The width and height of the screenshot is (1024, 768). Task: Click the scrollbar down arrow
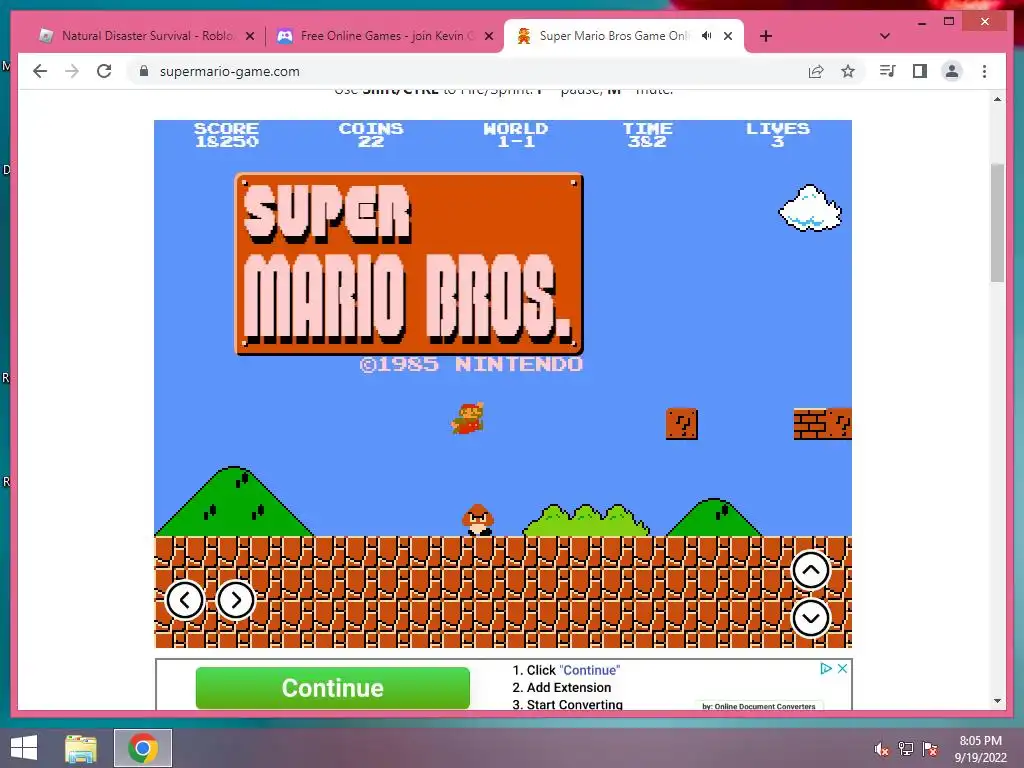[x=997, y=701]
